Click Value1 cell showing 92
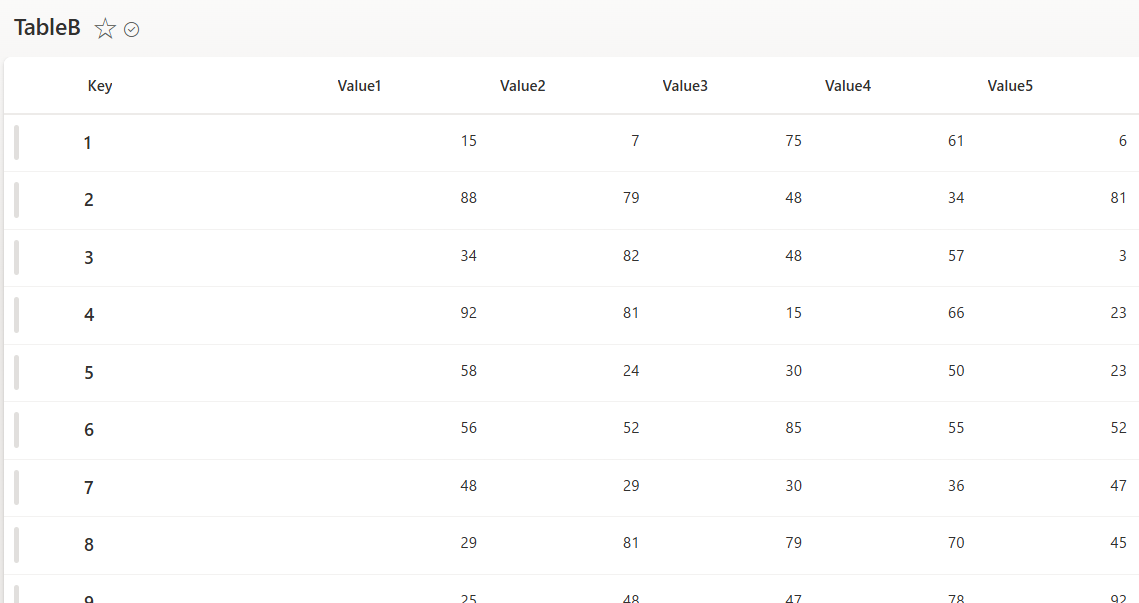The width and height of the screenshot is (1139, 603). pos(469,313)
